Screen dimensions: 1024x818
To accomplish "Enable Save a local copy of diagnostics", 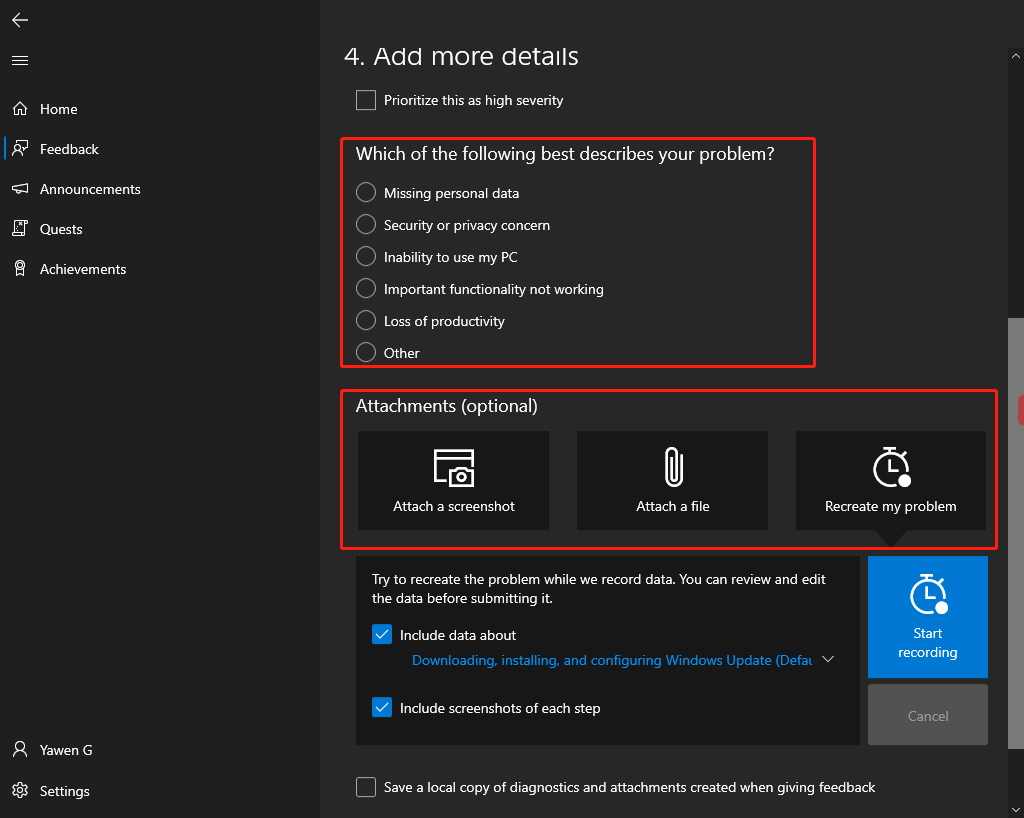I will [x=366, y=787].
